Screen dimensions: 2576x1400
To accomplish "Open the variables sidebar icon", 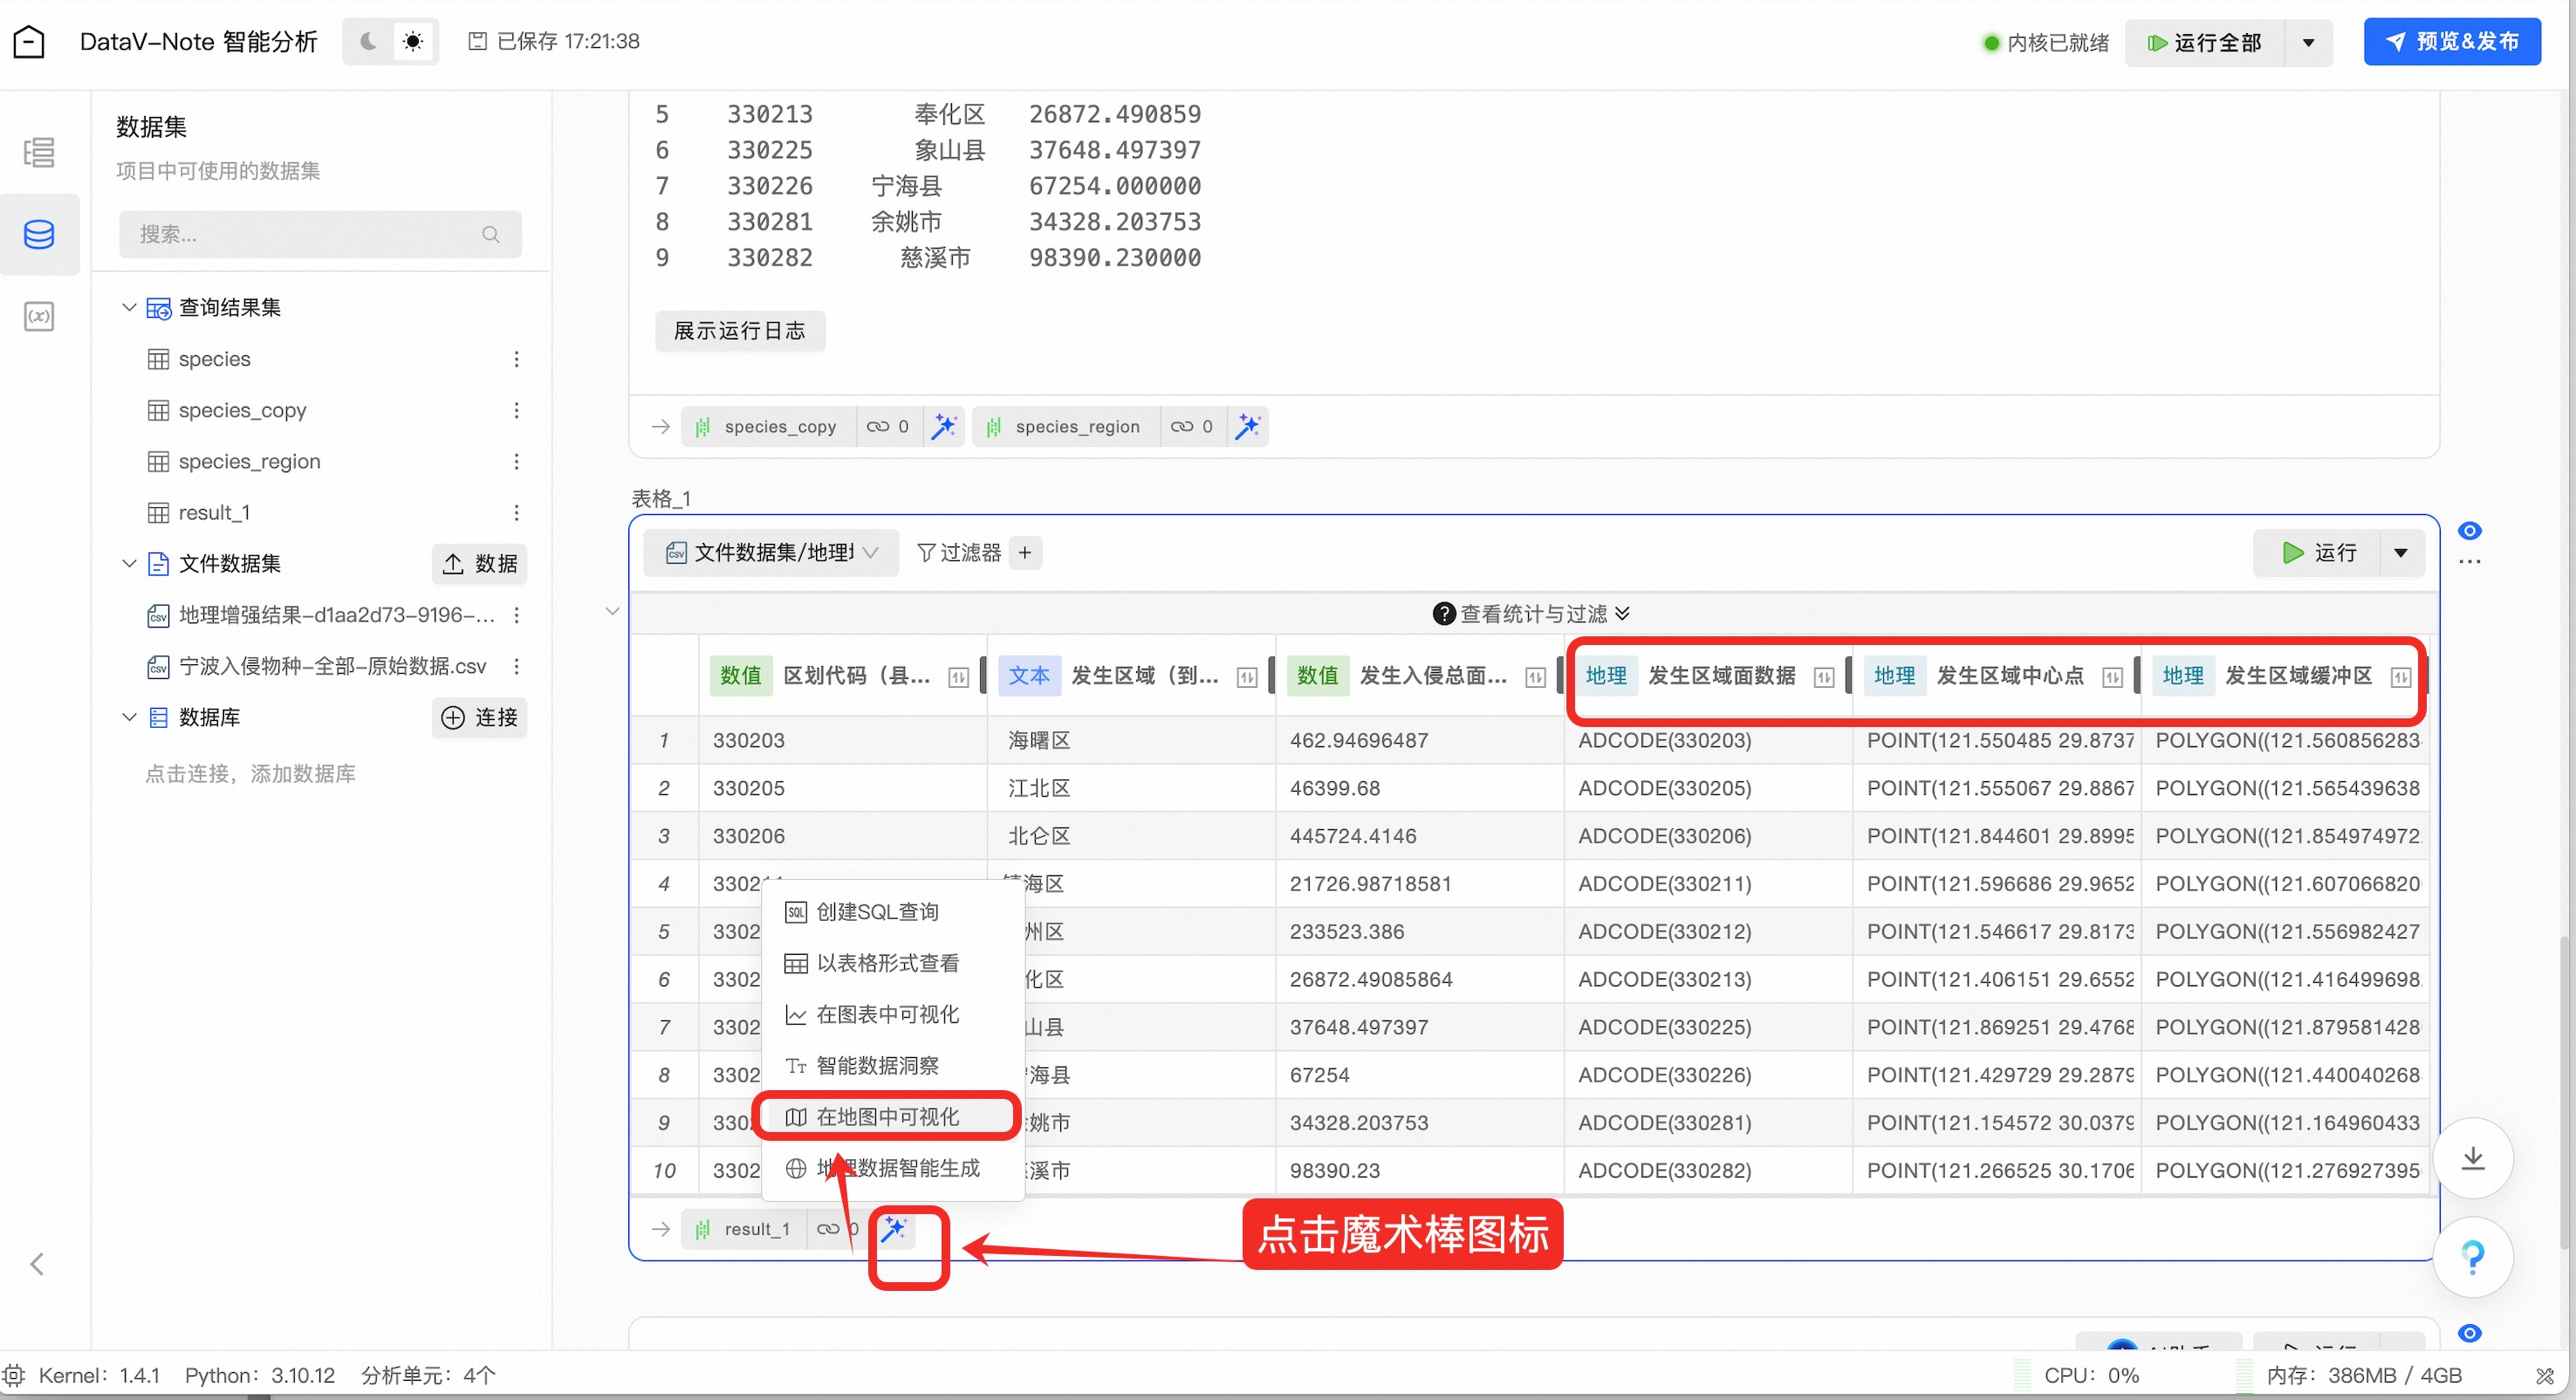I will click(x=39, y=316).
